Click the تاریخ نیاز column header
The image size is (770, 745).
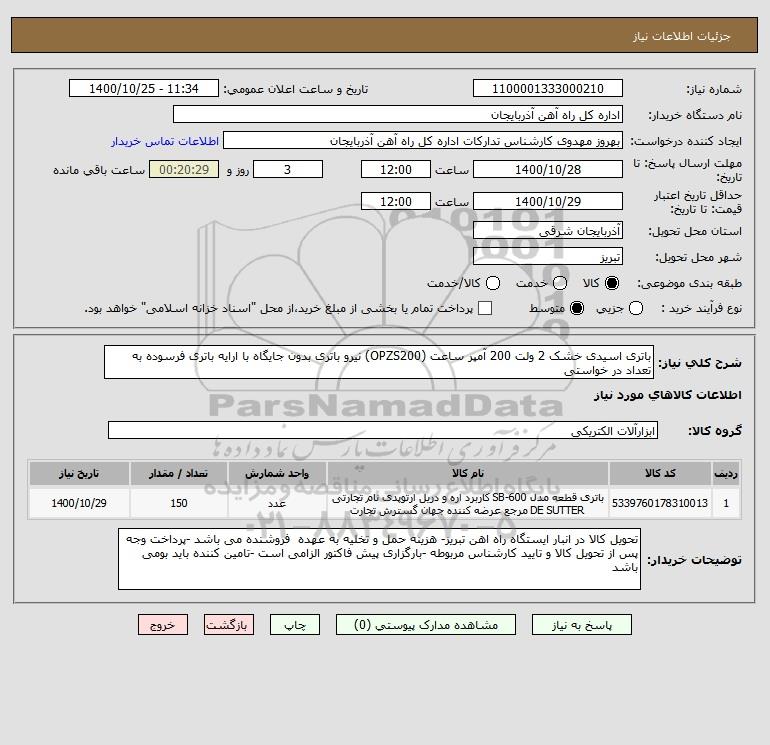79,473
